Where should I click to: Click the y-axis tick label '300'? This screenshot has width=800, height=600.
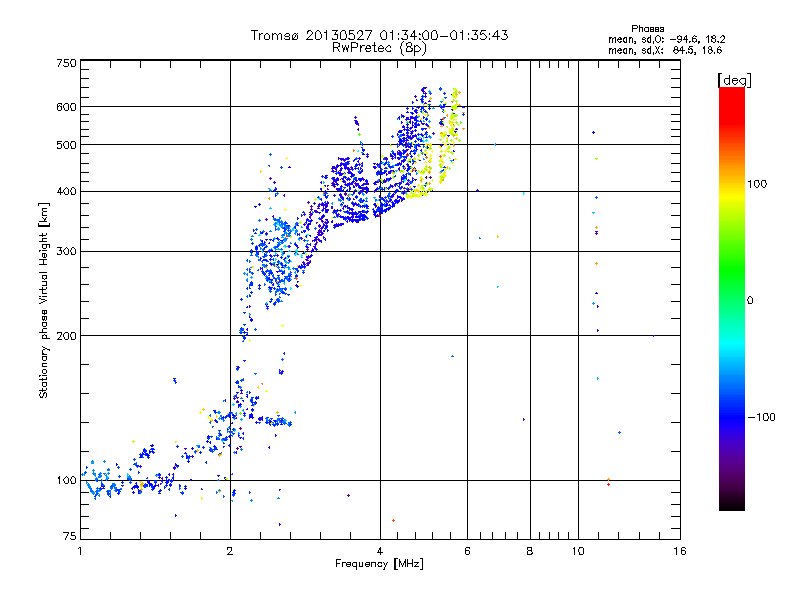pyautogui.click(x=66, y=252)
